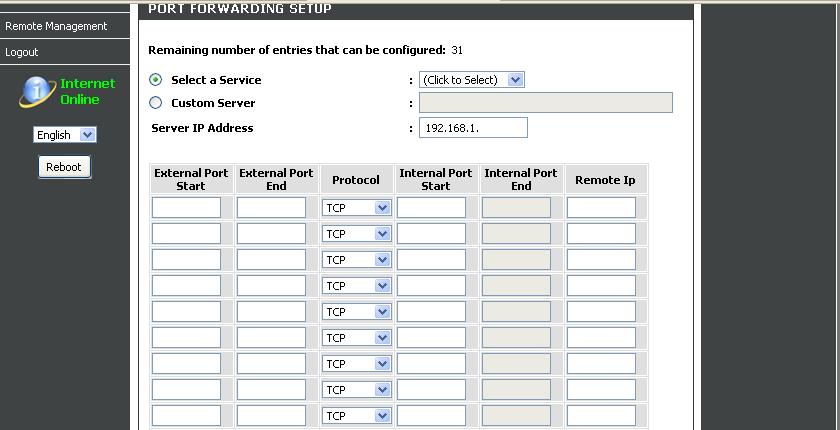Click the Internet Online status text

point(88,92)
